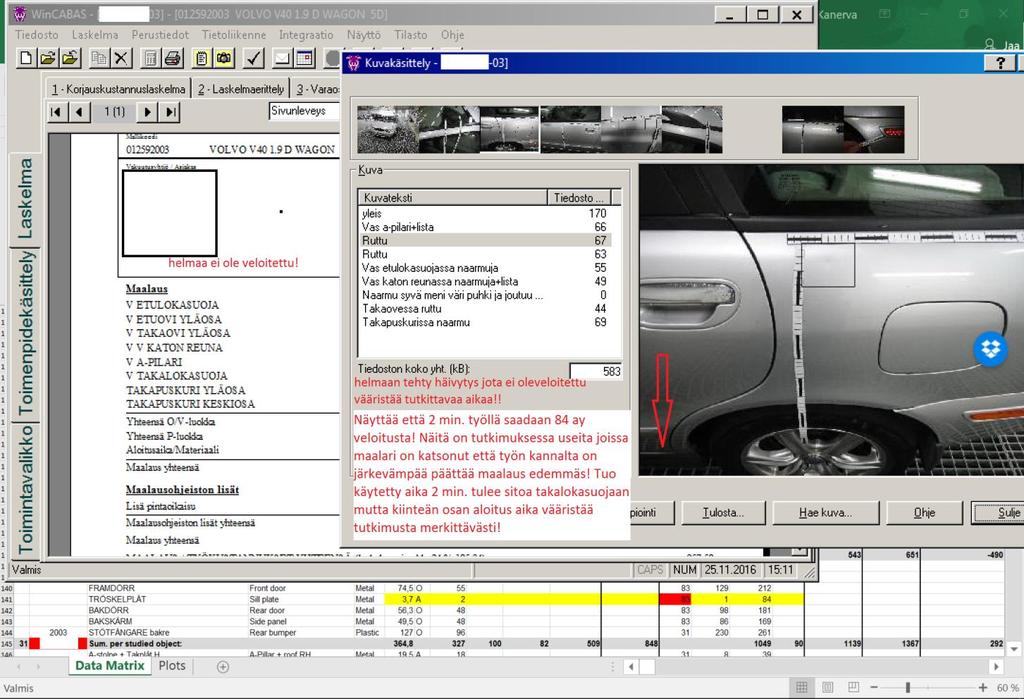Select the 2 - Laskelmaerittely tab
This screenshot has height=699, width=1024.
(x=241, y=89)
